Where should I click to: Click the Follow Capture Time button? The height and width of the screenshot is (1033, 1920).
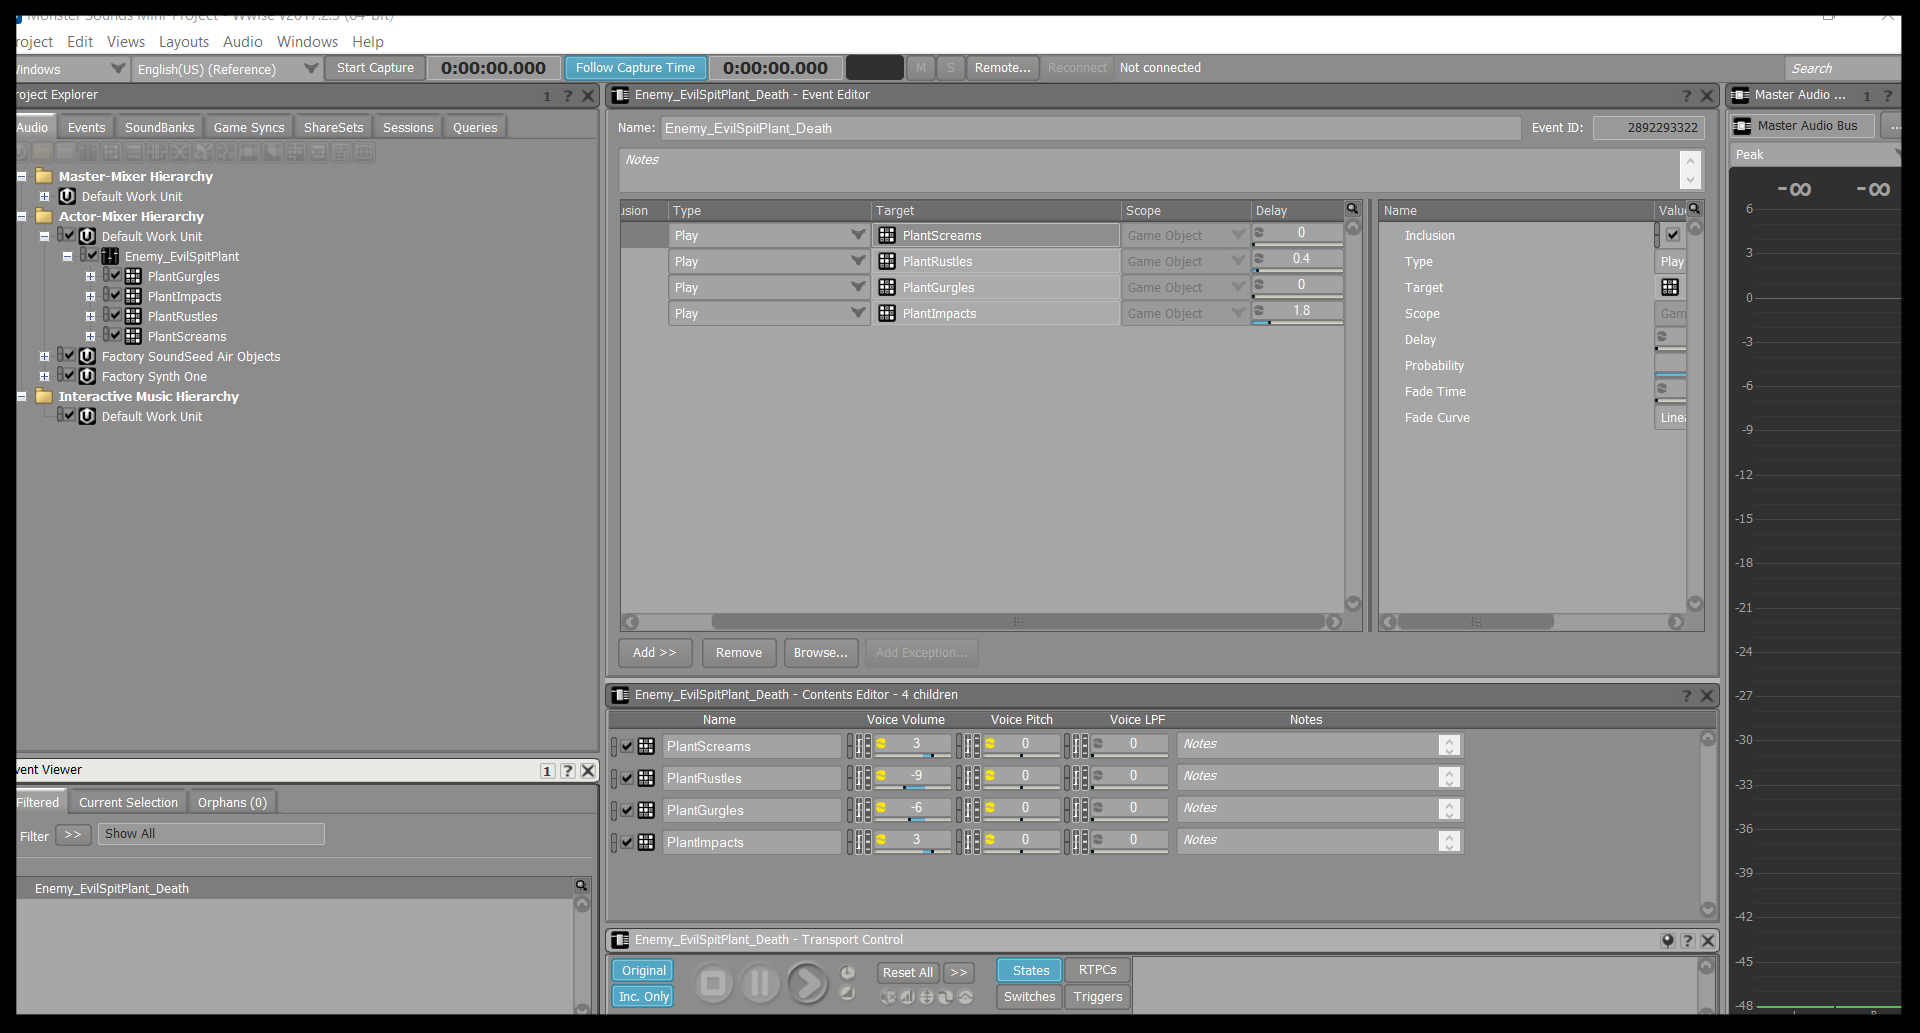(635, 68)
